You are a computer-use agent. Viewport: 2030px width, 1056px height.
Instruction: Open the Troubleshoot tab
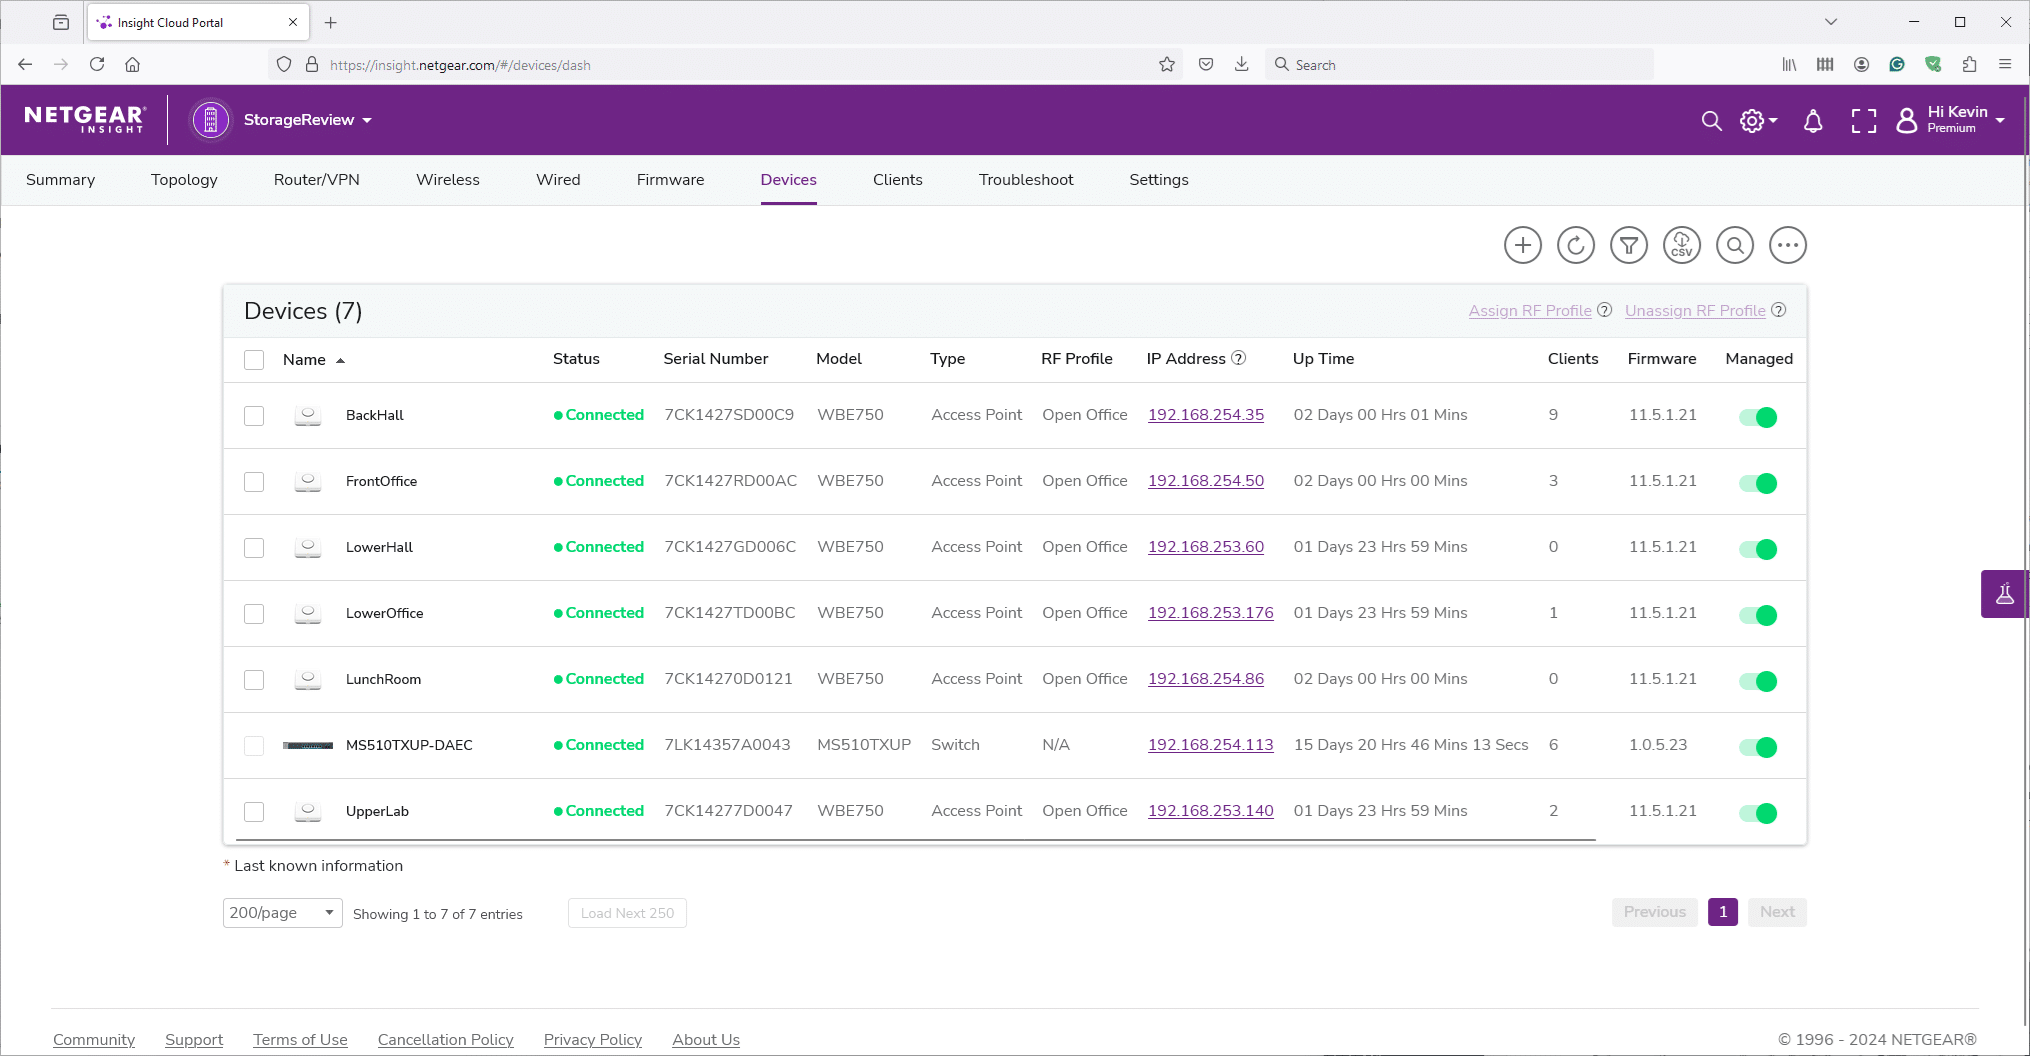[1025, 180]
